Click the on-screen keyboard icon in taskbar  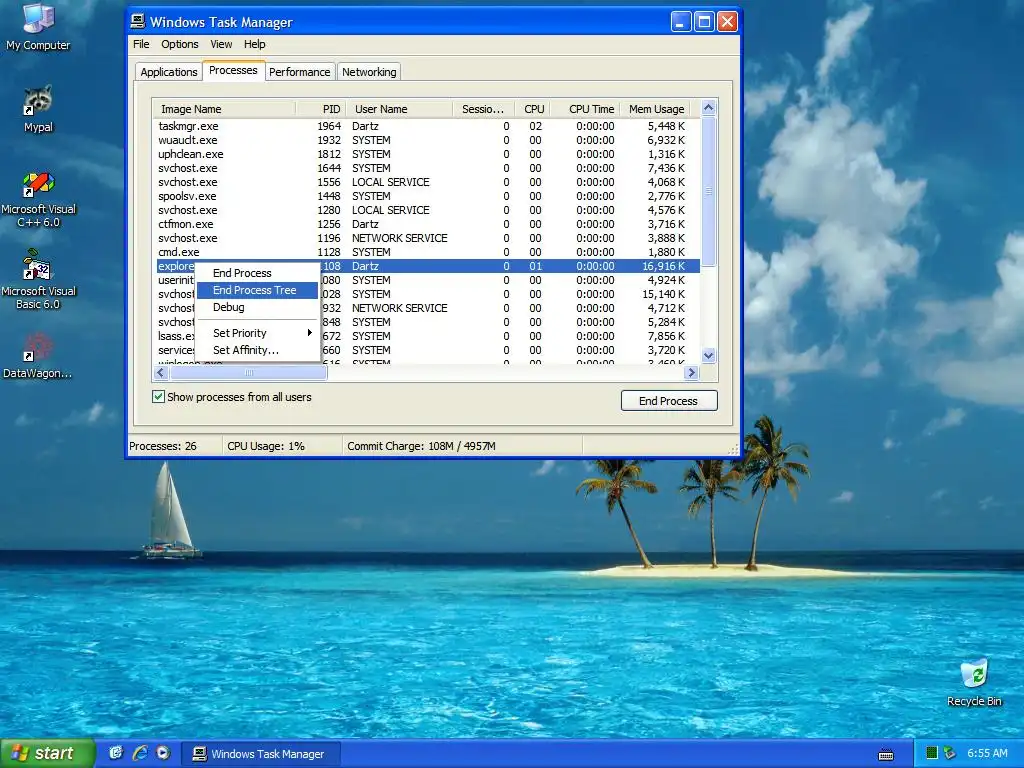(x=886, y=754)
